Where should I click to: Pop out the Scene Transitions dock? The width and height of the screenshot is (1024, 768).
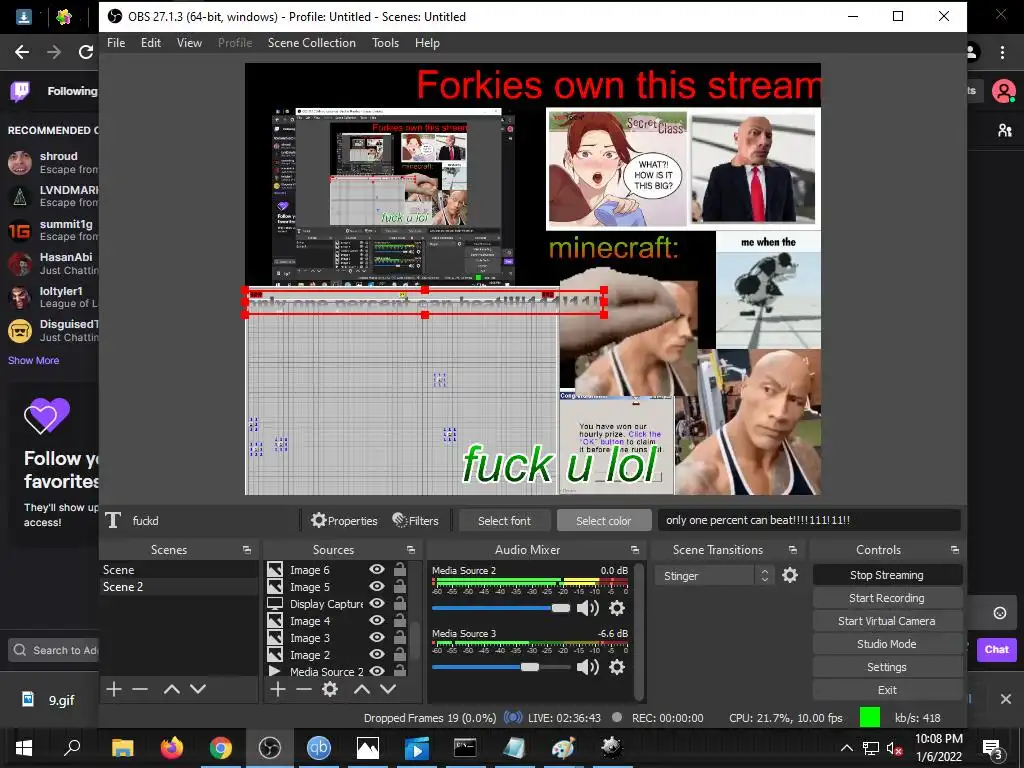[793, 550]
